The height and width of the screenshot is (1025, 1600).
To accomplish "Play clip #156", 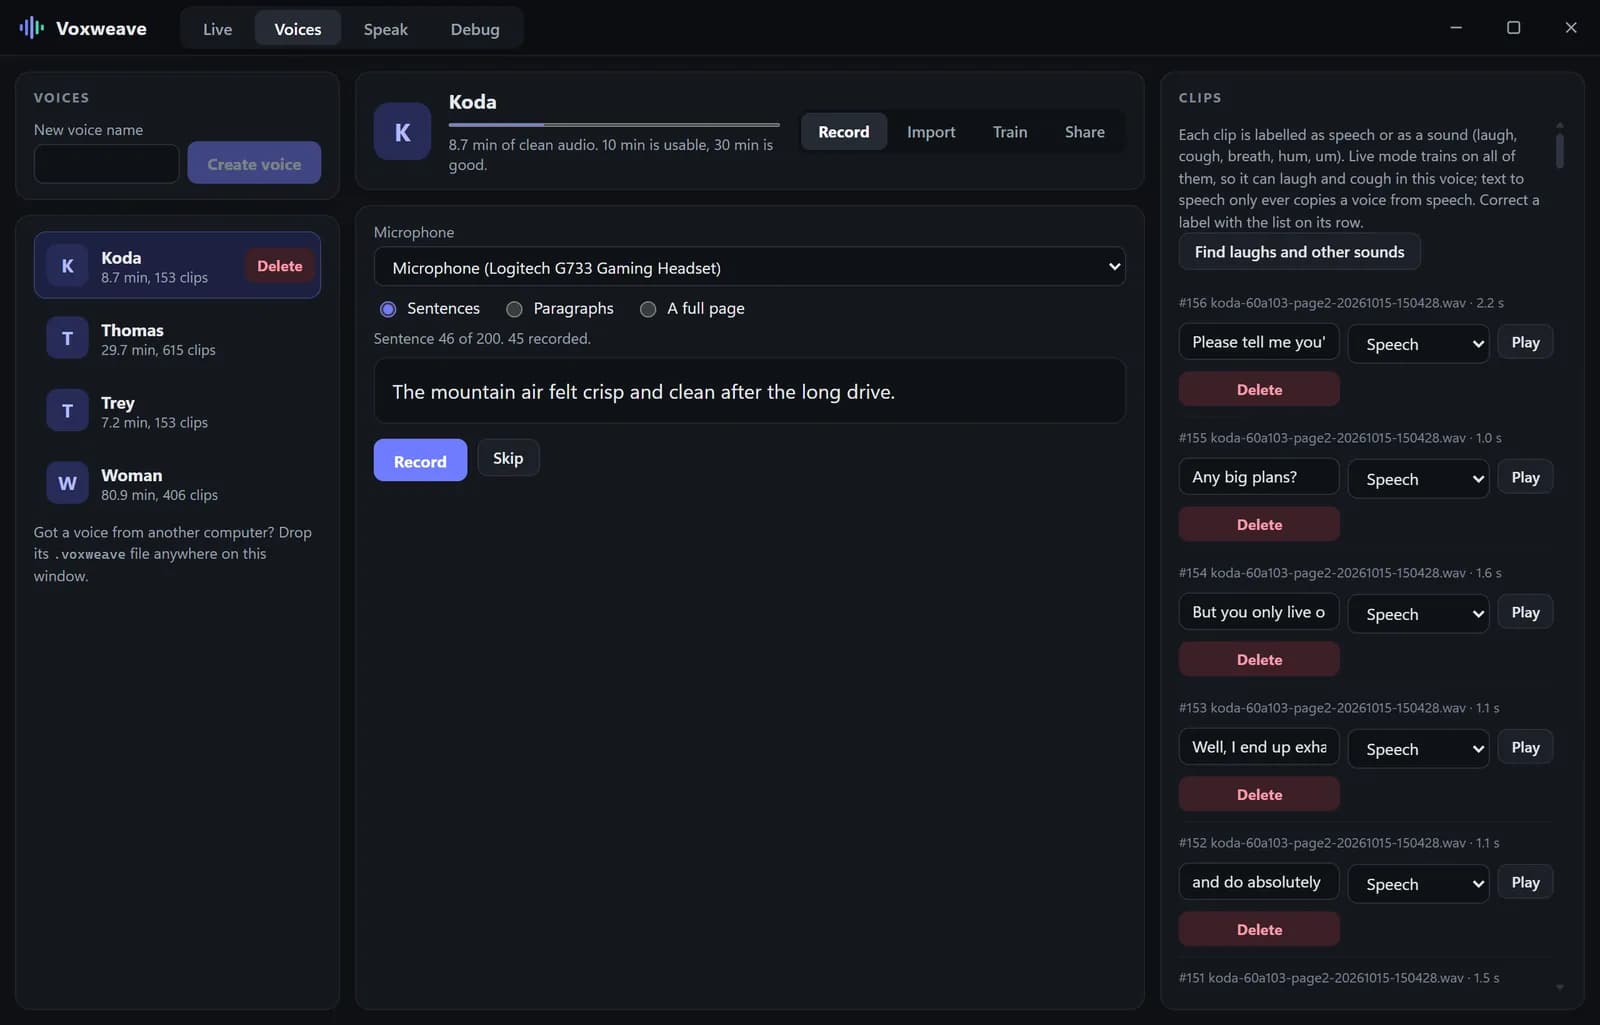I will (1525, 342).
